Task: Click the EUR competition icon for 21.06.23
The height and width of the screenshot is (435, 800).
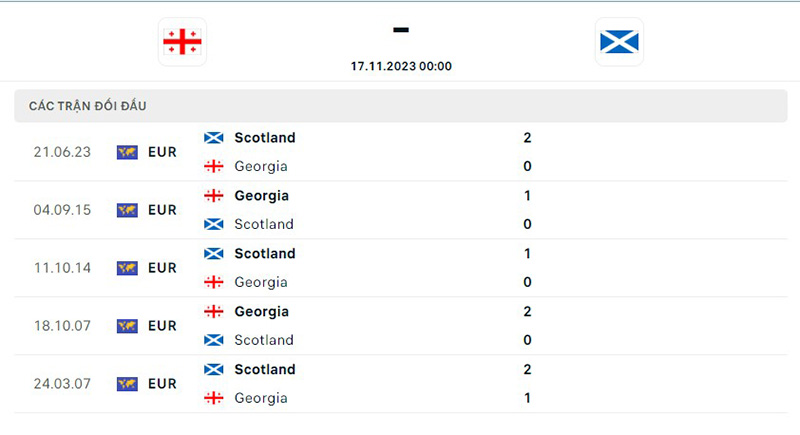Action: coord(127,152)
